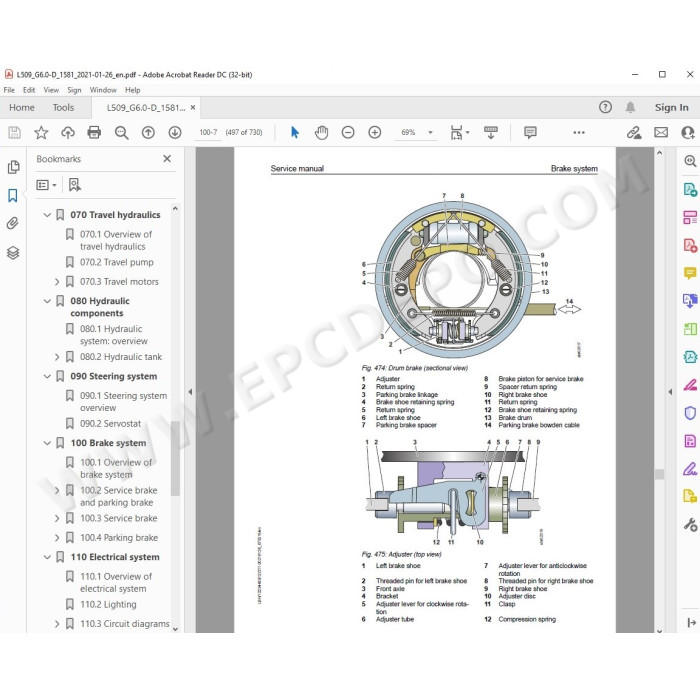Screen dimensions: 700x700
Task: Activate the Selection arrow tool
Action: point(295,133)
